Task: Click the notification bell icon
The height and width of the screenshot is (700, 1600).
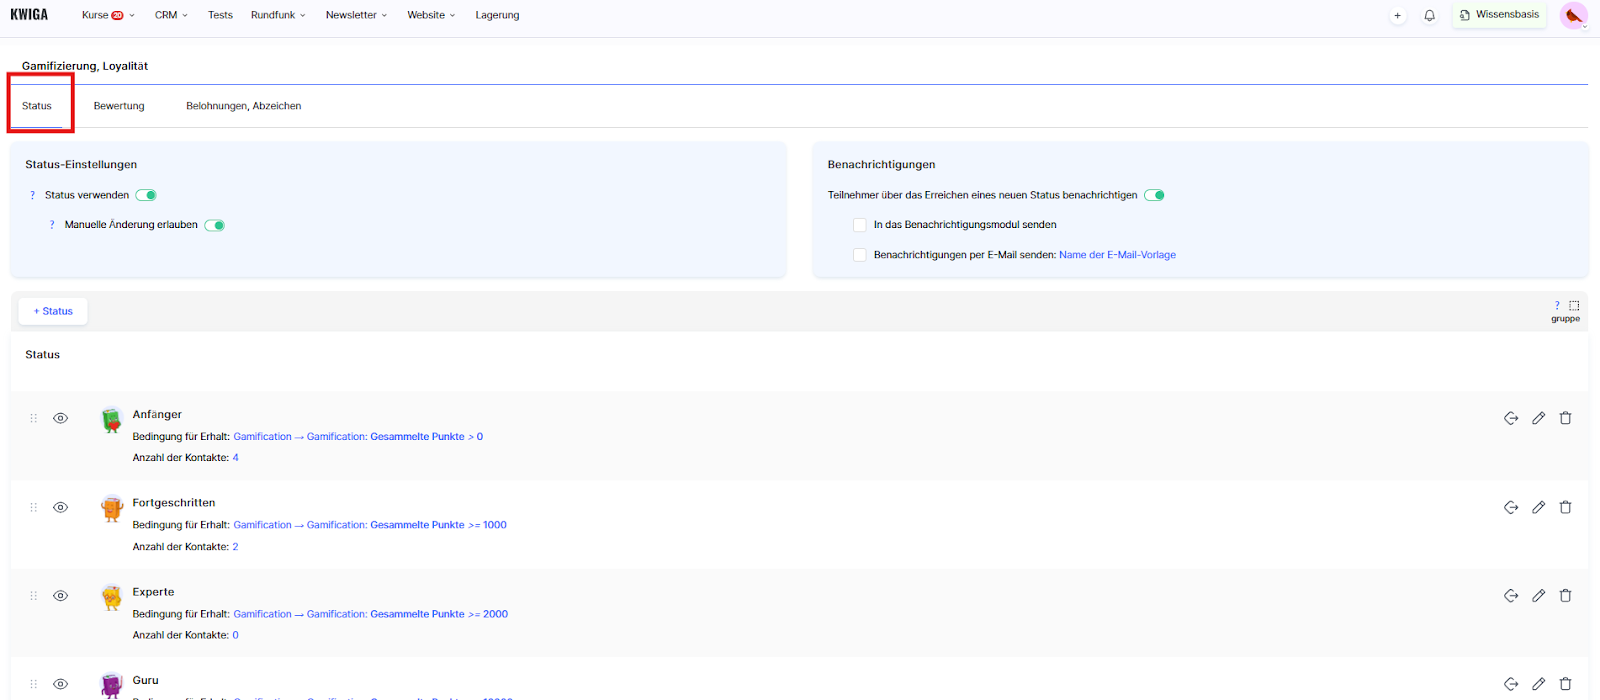Action: pyautogui.click(x=1429, y=16)
